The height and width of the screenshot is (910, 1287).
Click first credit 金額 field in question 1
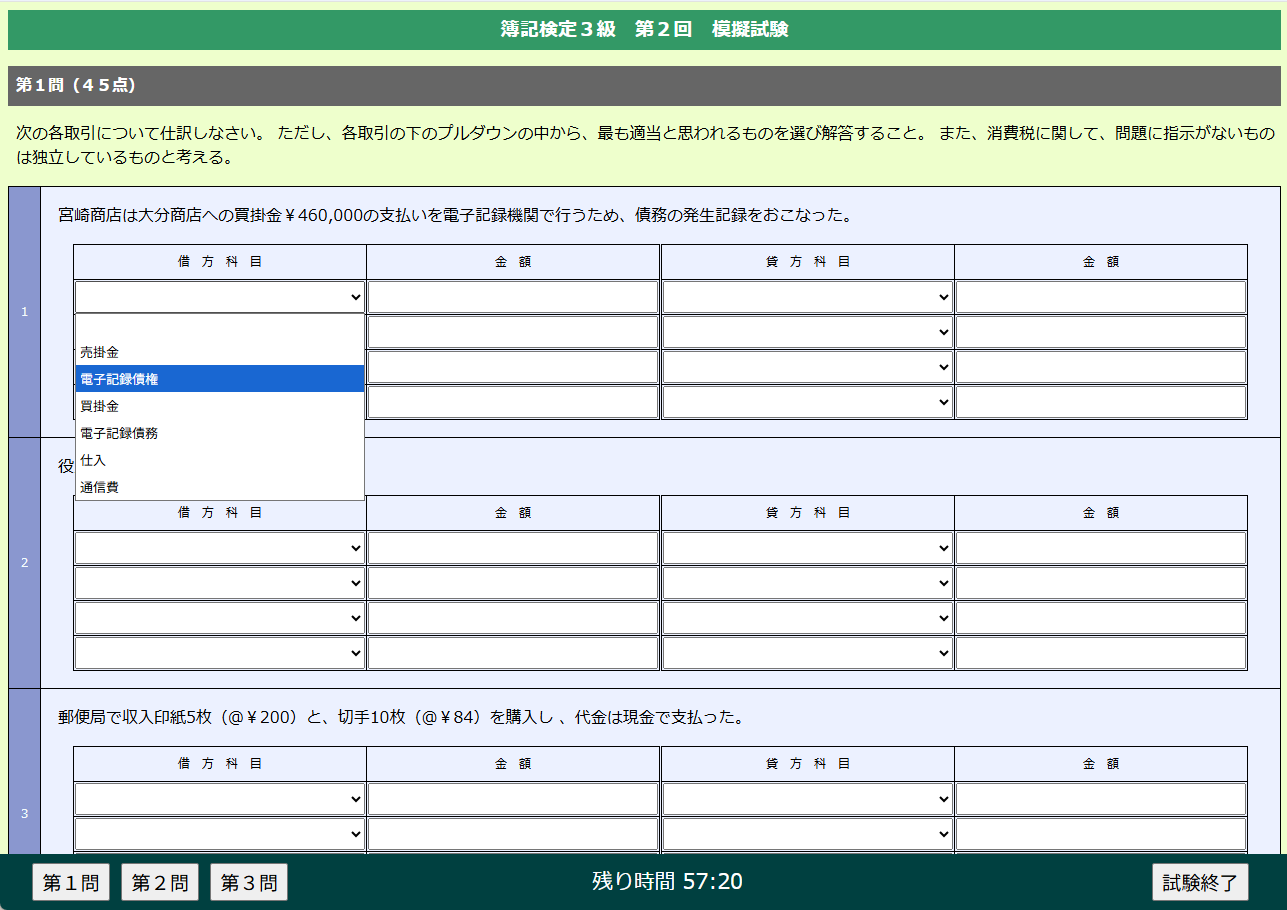click(1100, 297)
